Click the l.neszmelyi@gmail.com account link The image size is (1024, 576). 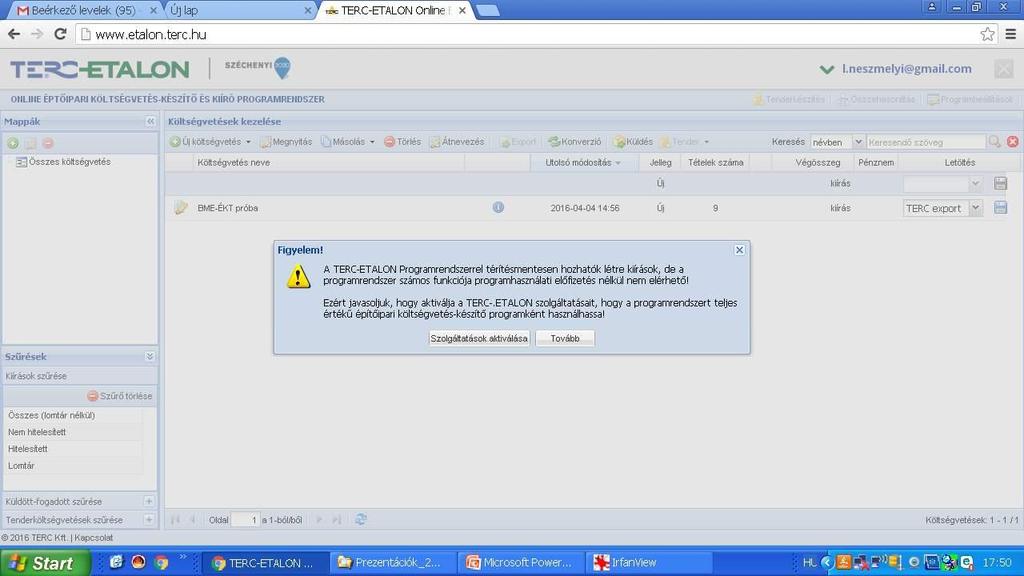click(906, 69)
